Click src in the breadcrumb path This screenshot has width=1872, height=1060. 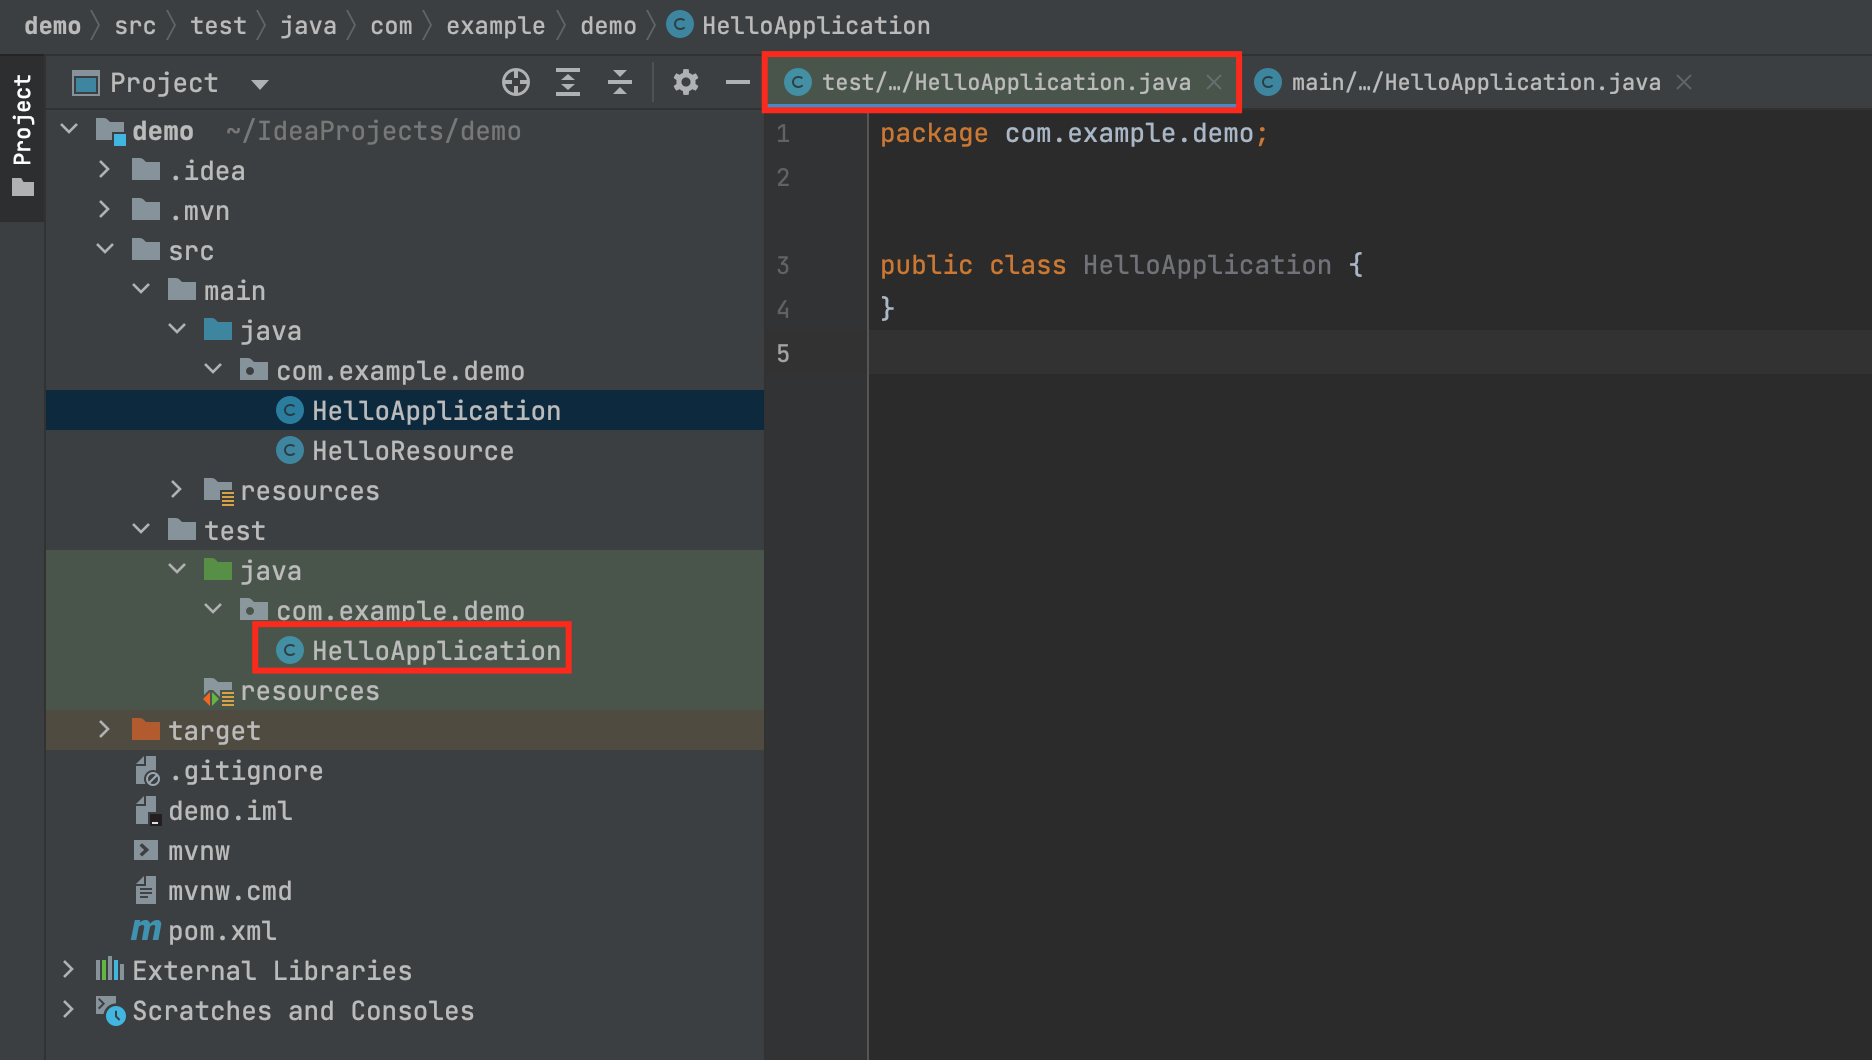135,25
